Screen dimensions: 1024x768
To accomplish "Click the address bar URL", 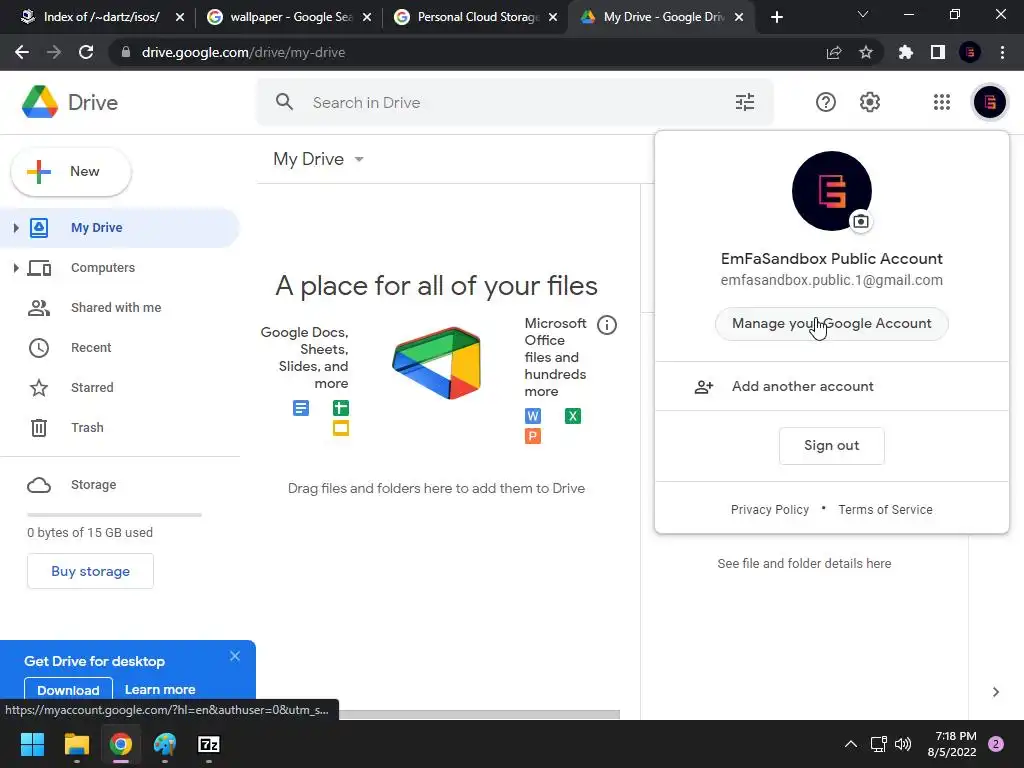I will click(243, 52).
